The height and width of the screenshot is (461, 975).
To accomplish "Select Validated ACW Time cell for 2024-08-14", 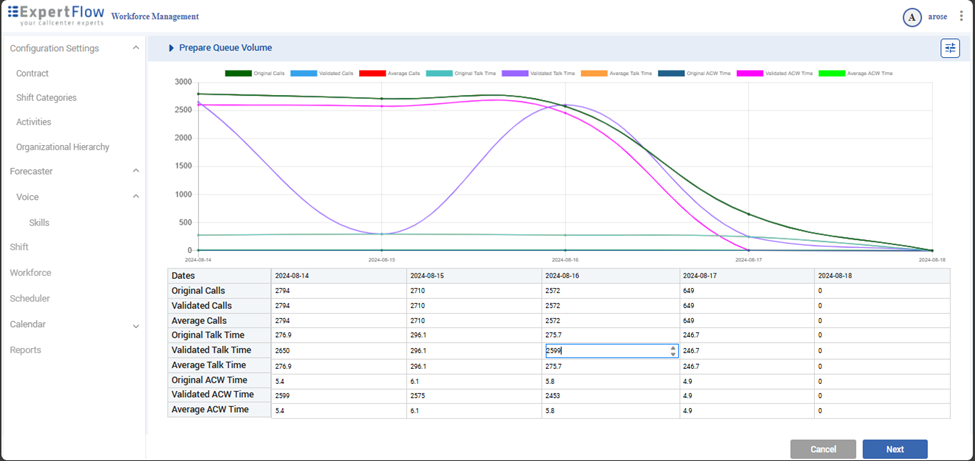I will pos(338,395).
